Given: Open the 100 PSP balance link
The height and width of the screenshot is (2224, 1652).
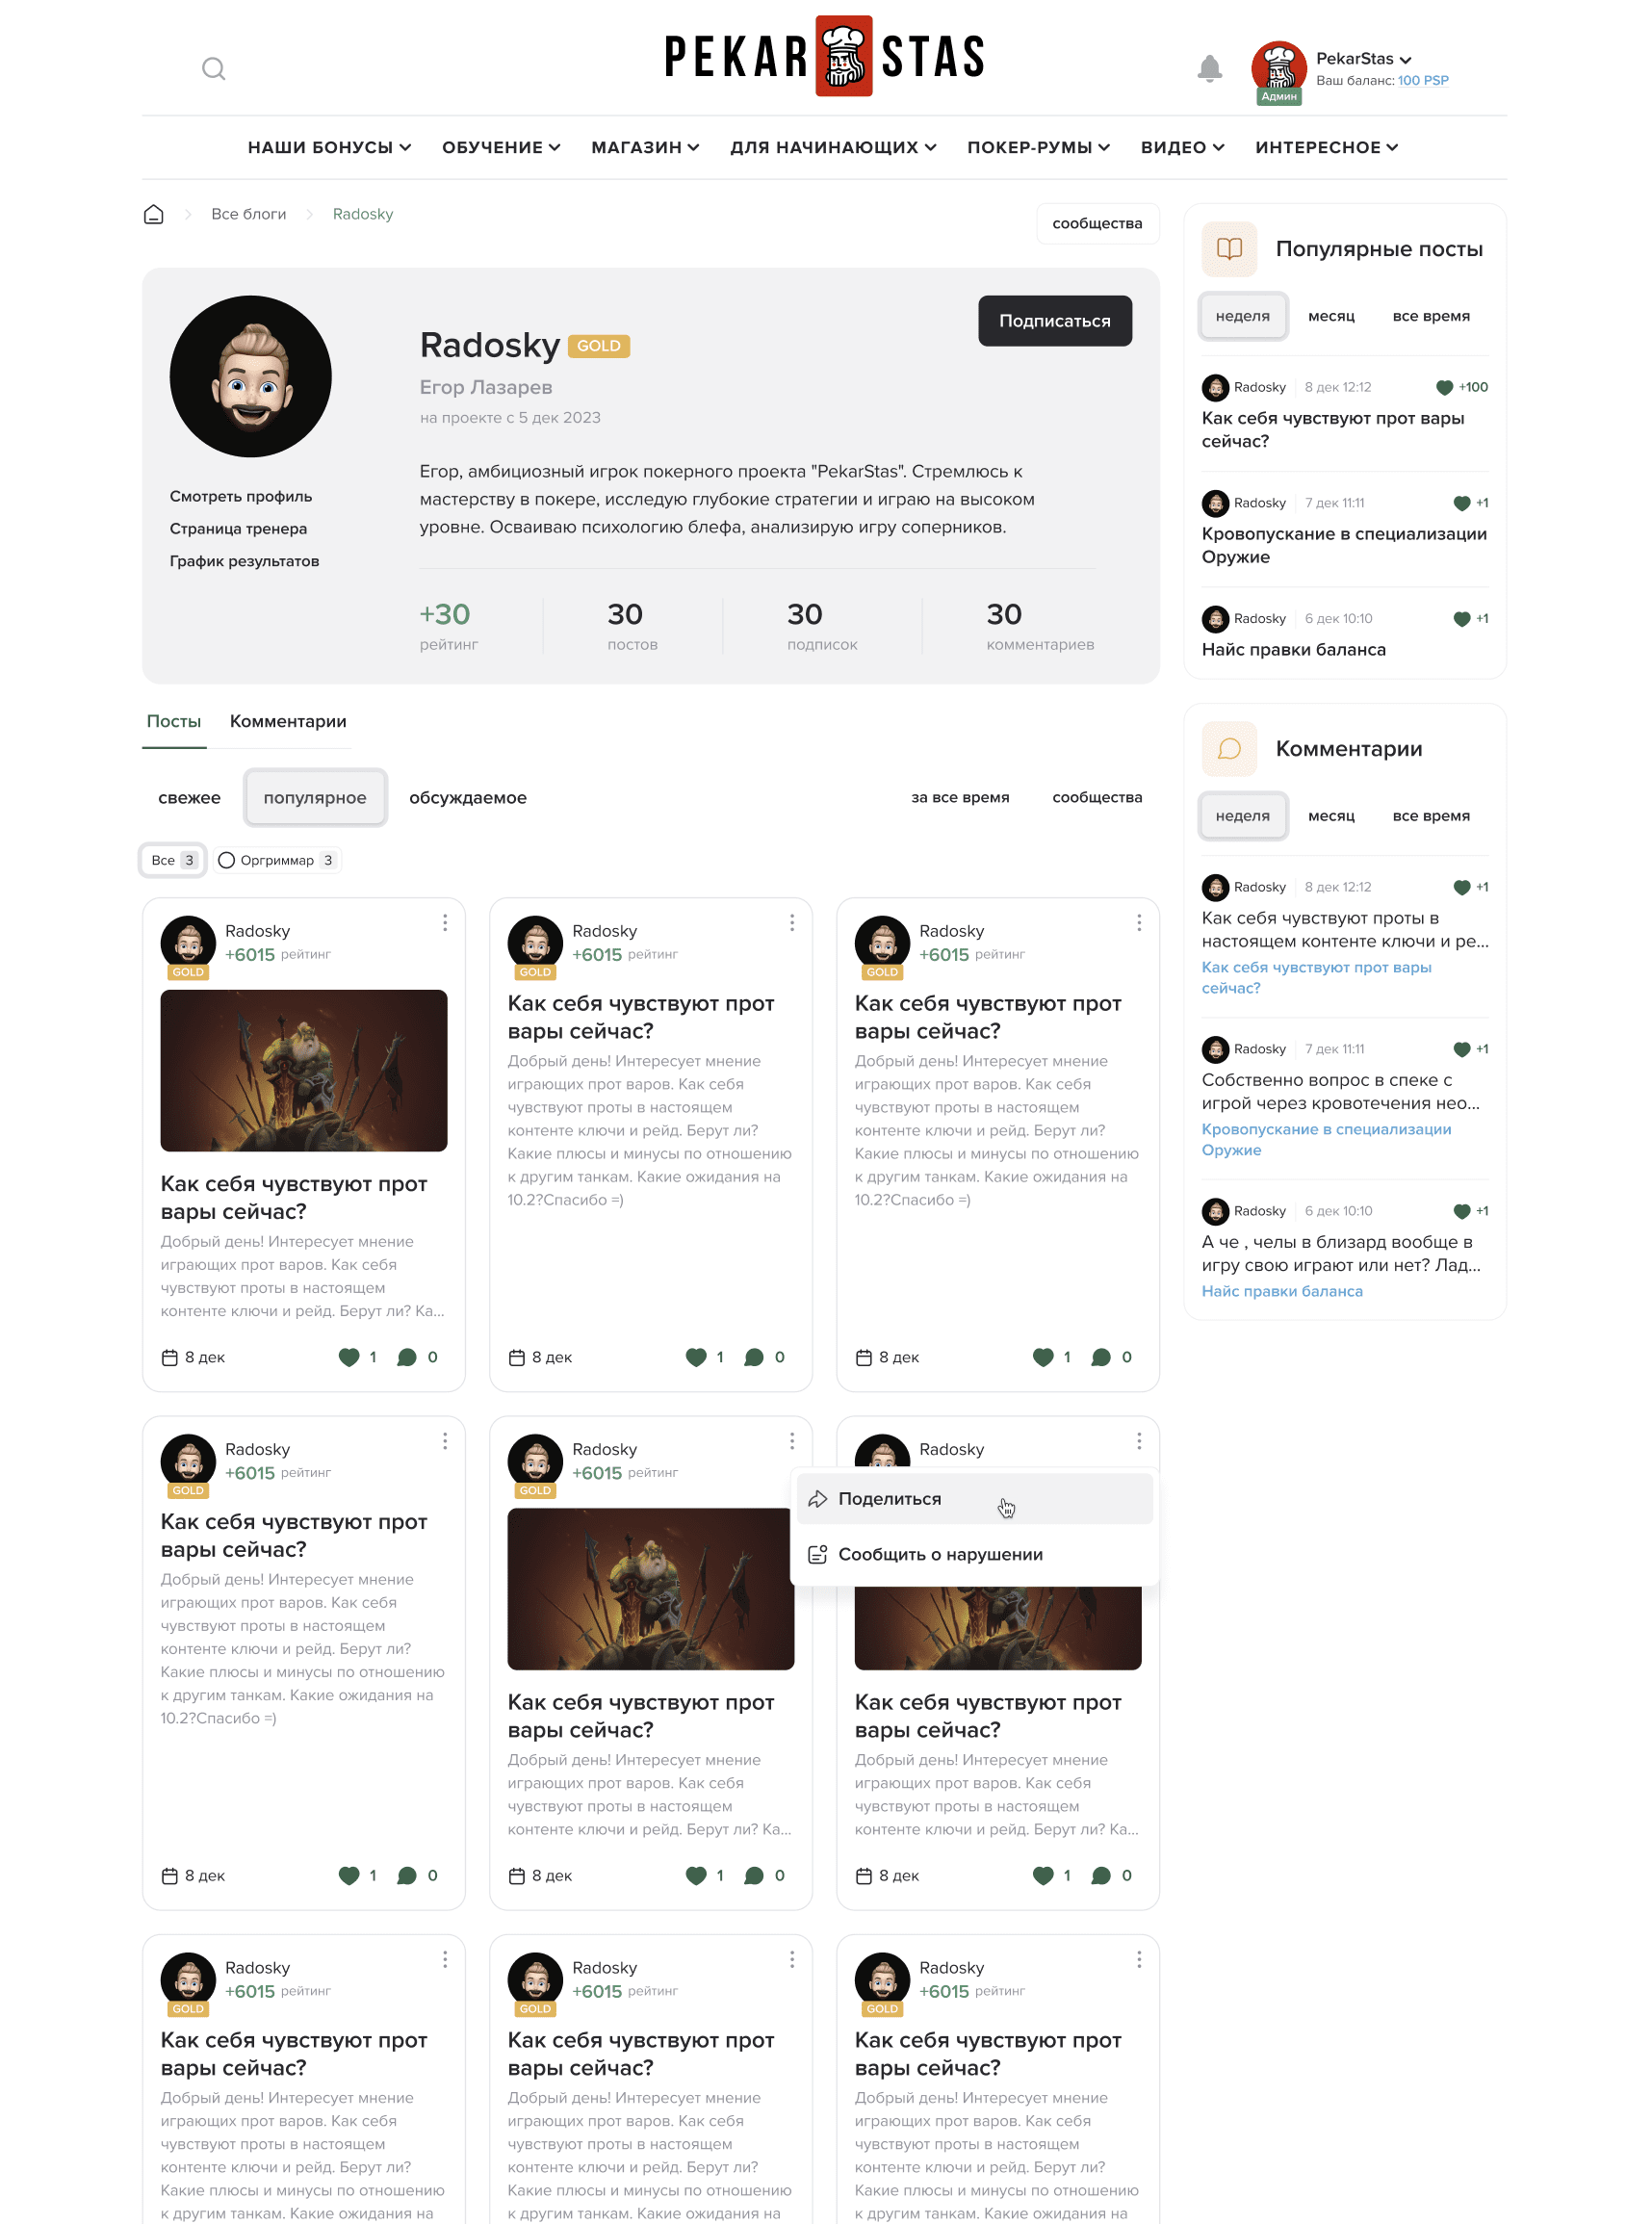Looking at the screenshot, I should 1422,81.
